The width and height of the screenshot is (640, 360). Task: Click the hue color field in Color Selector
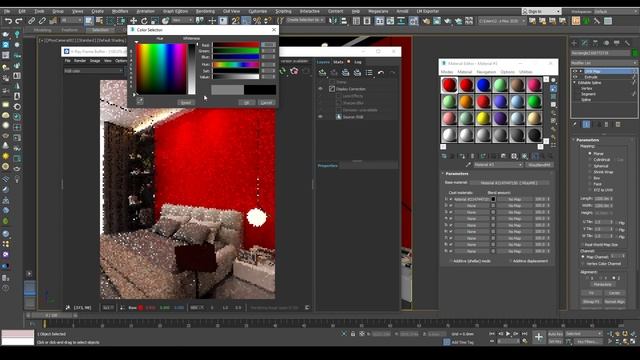[x=161, y=69]
